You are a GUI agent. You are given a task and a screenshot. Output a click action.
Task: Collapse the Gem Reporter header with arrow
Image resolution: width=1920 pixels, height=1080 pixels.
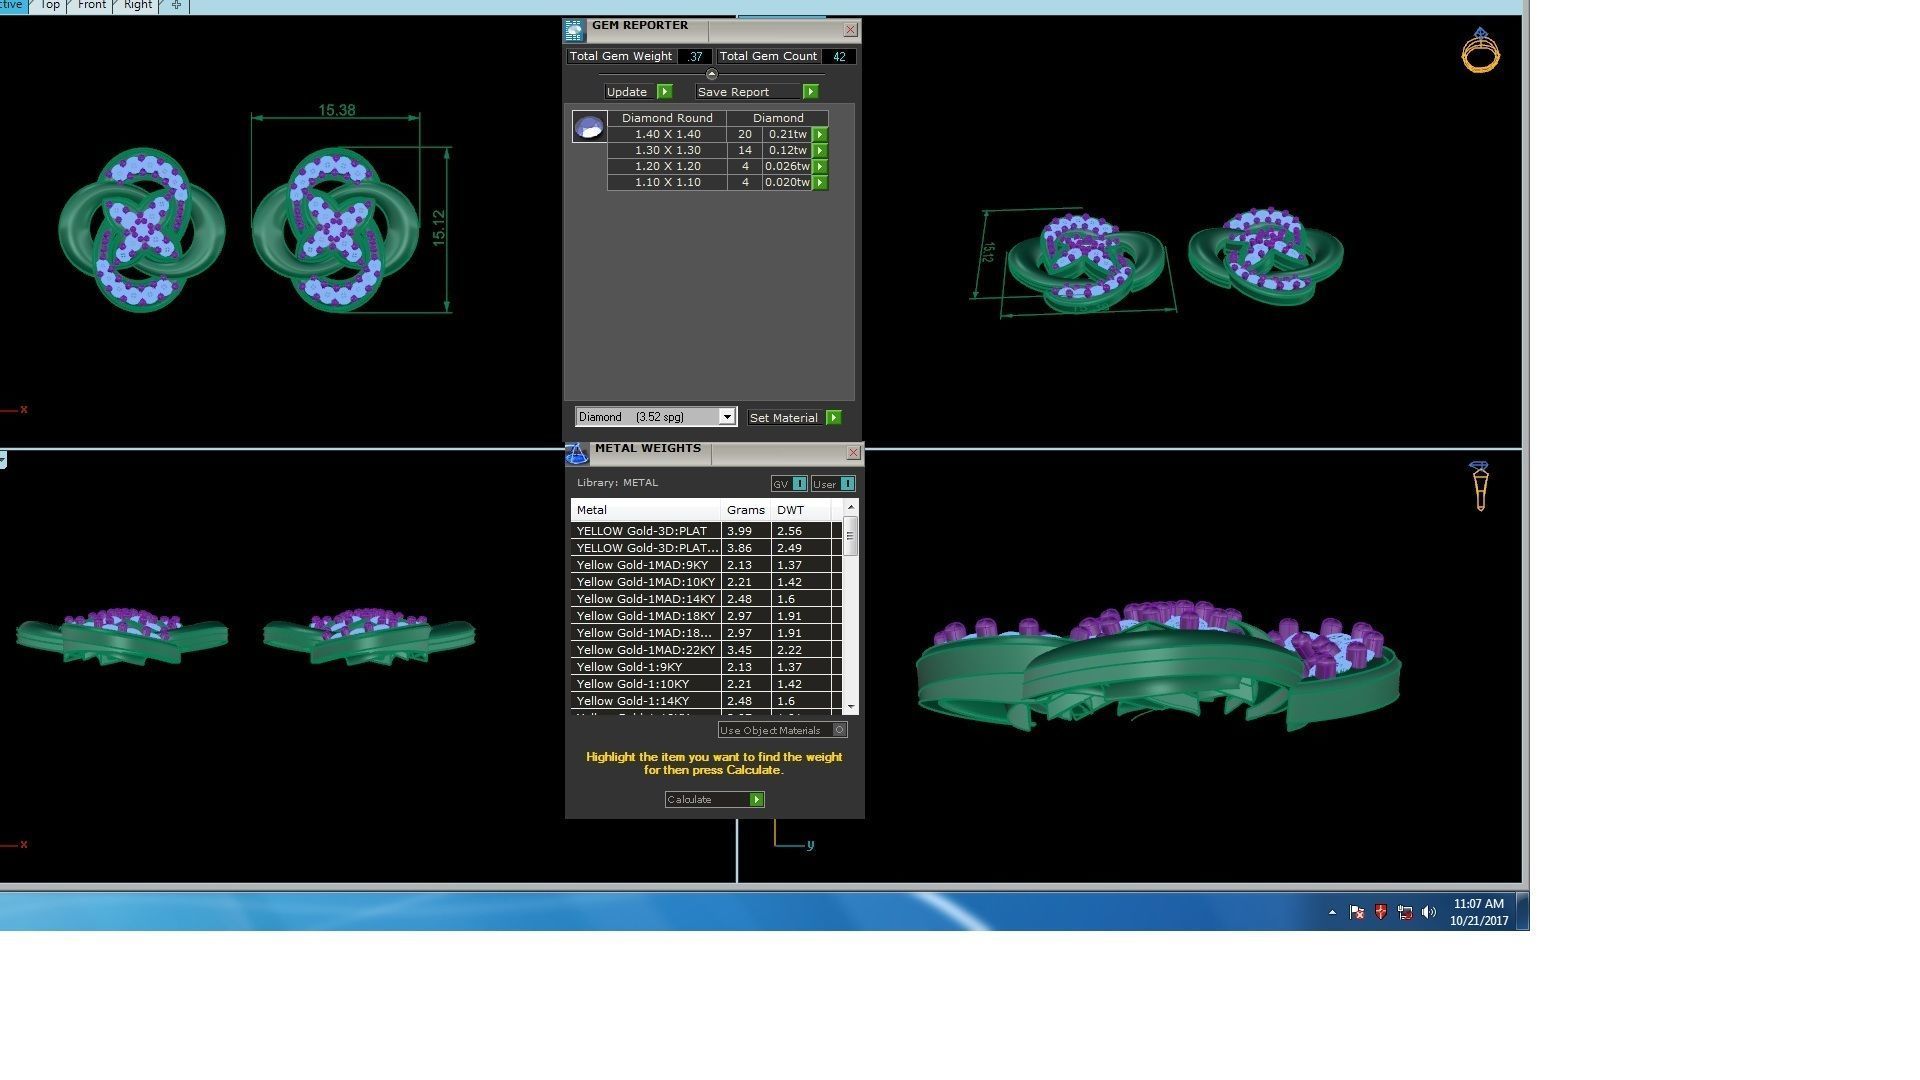(x=712, y=75)
